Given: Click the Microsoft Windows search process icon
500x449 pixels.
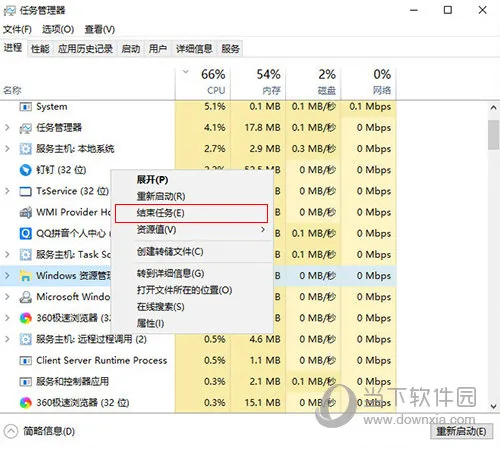Looking at the screenshot, I should 26,297.
